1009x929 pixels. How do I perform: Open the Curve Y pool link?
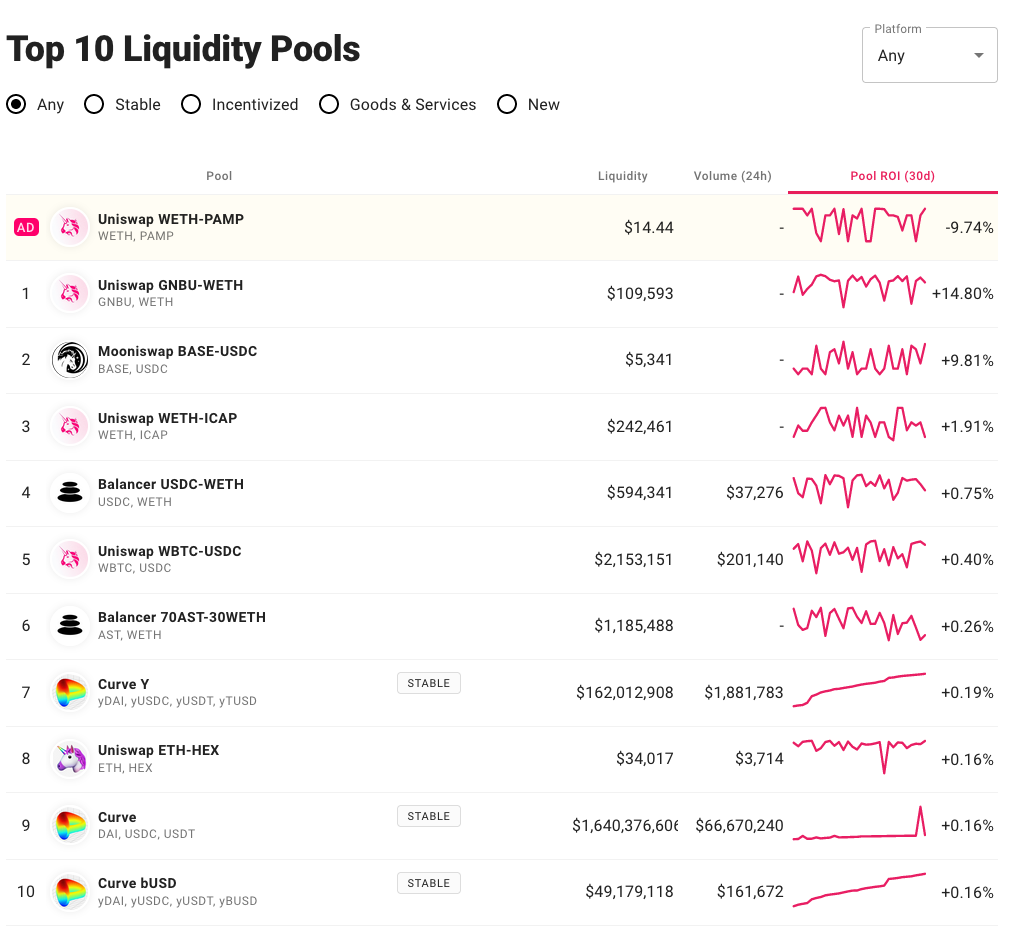coord(124,684)
